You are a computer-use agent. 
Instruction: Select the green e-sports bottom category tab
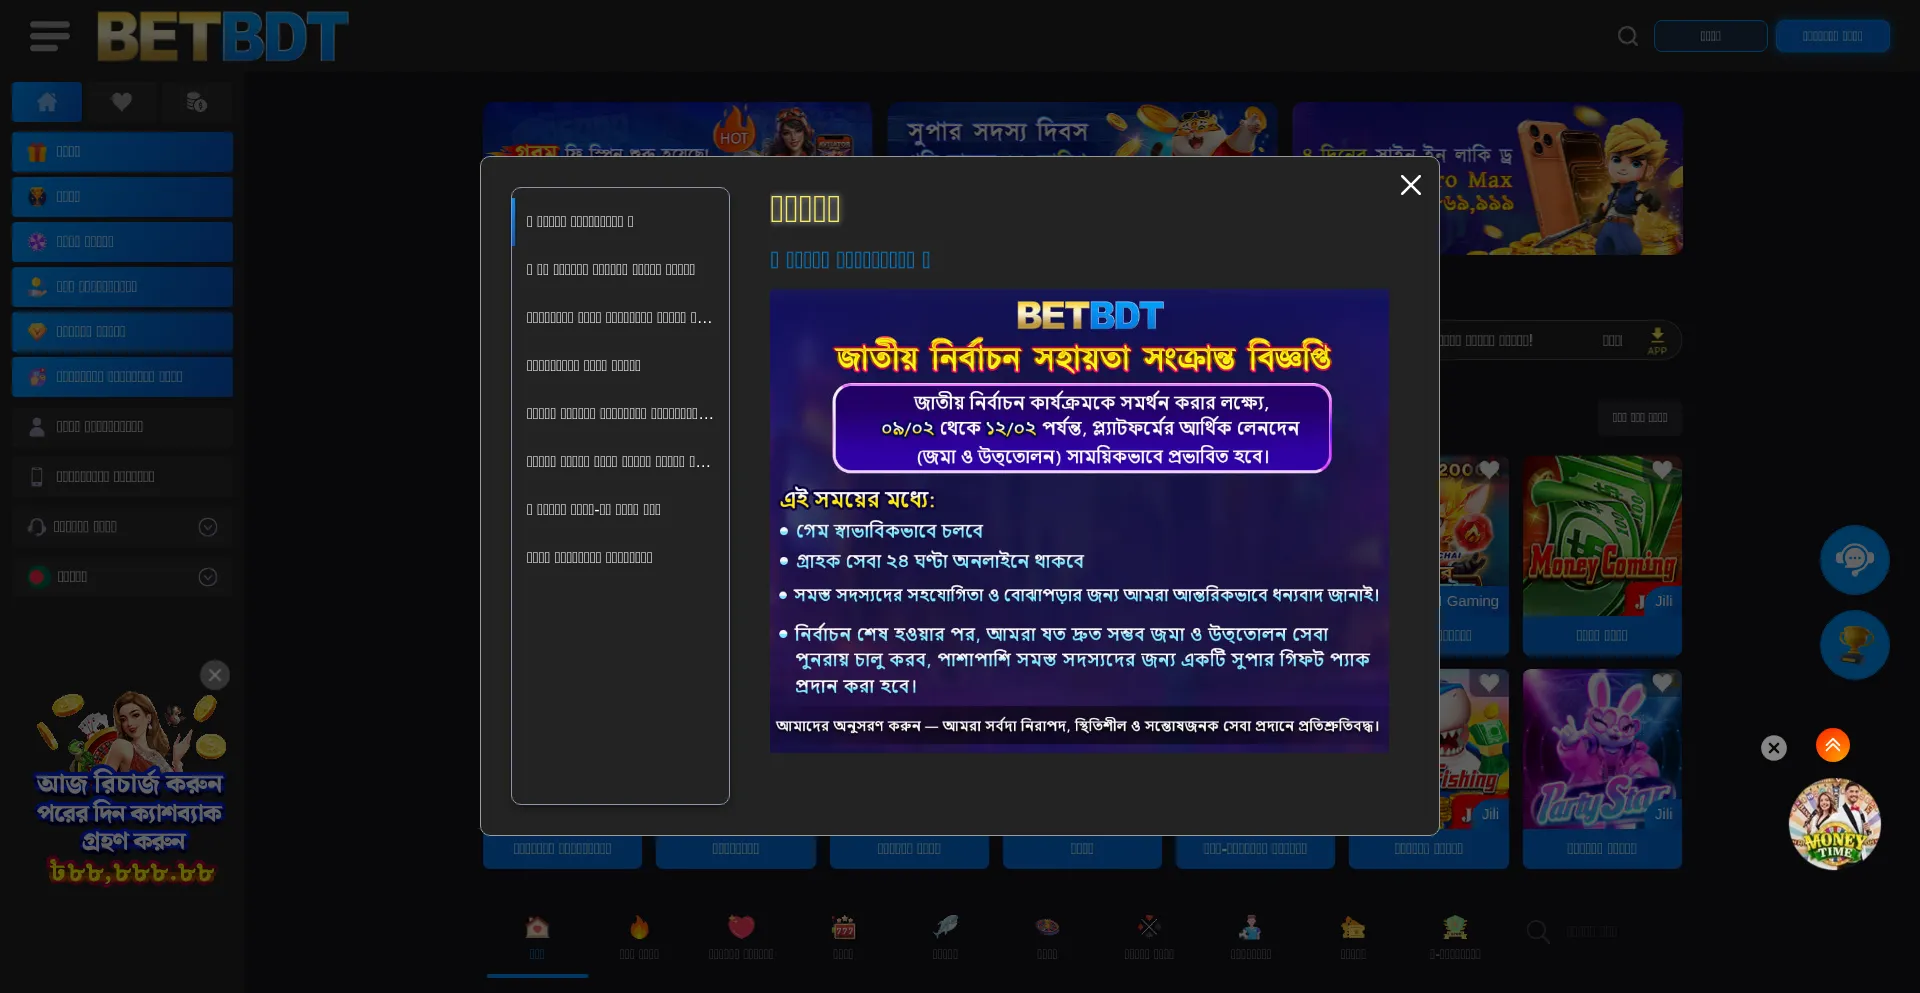(1455, 938)
